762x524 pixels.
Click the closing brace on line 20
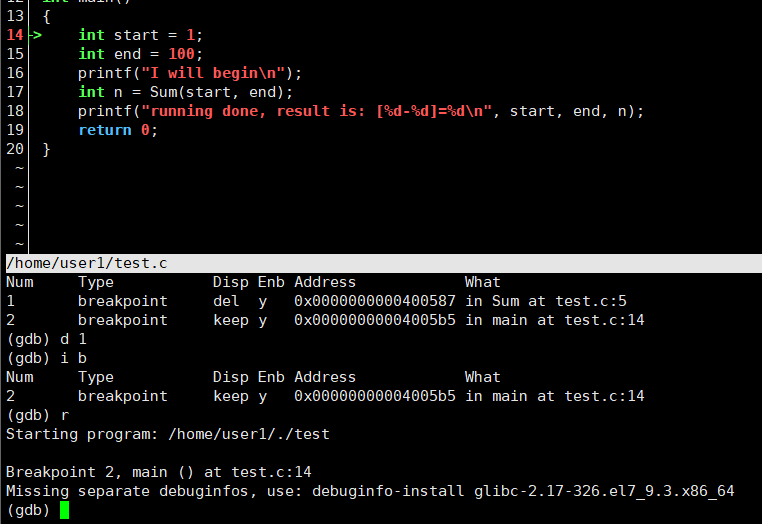[46, 149]
